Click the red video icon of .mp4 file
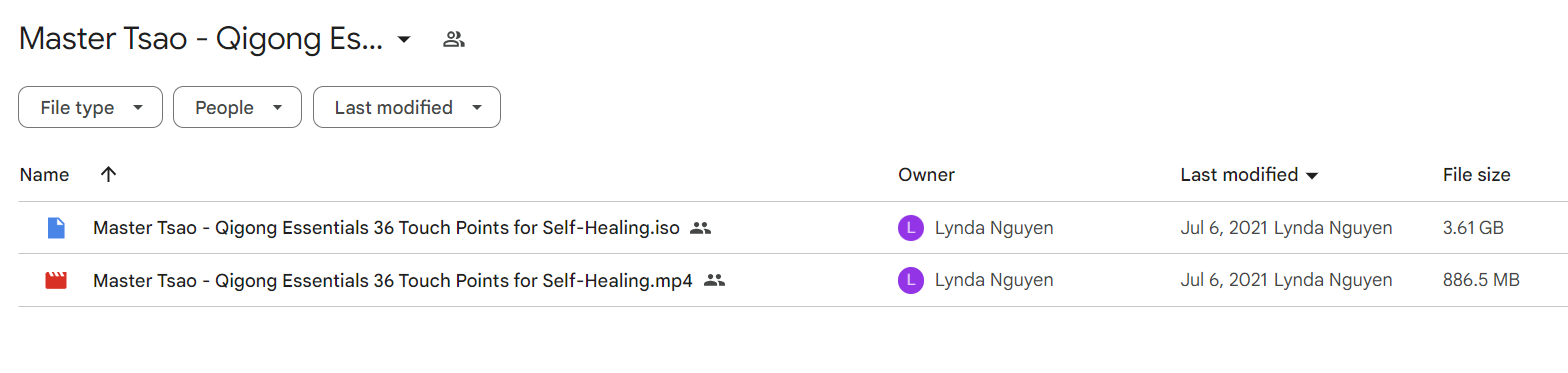 (56, 280)
